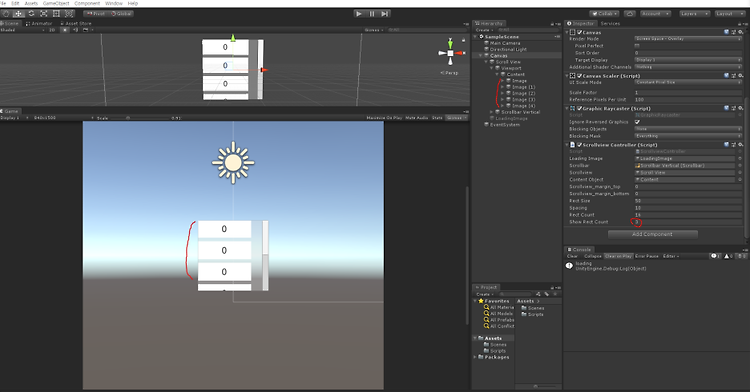Toggle Clear on Play in Console
This screenshot has width=750, height=392.
tap(618, 256)
